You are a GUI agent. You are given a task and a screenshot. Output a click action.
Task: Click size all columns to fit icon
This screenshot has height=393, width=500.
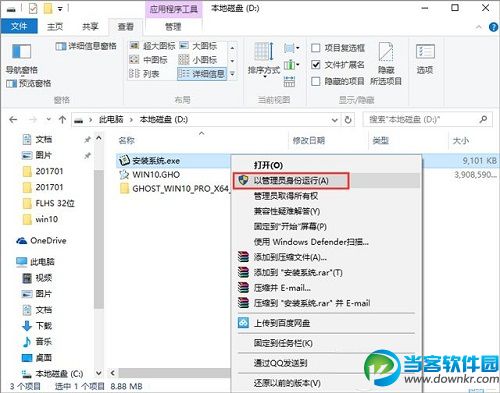click(289, 81)
